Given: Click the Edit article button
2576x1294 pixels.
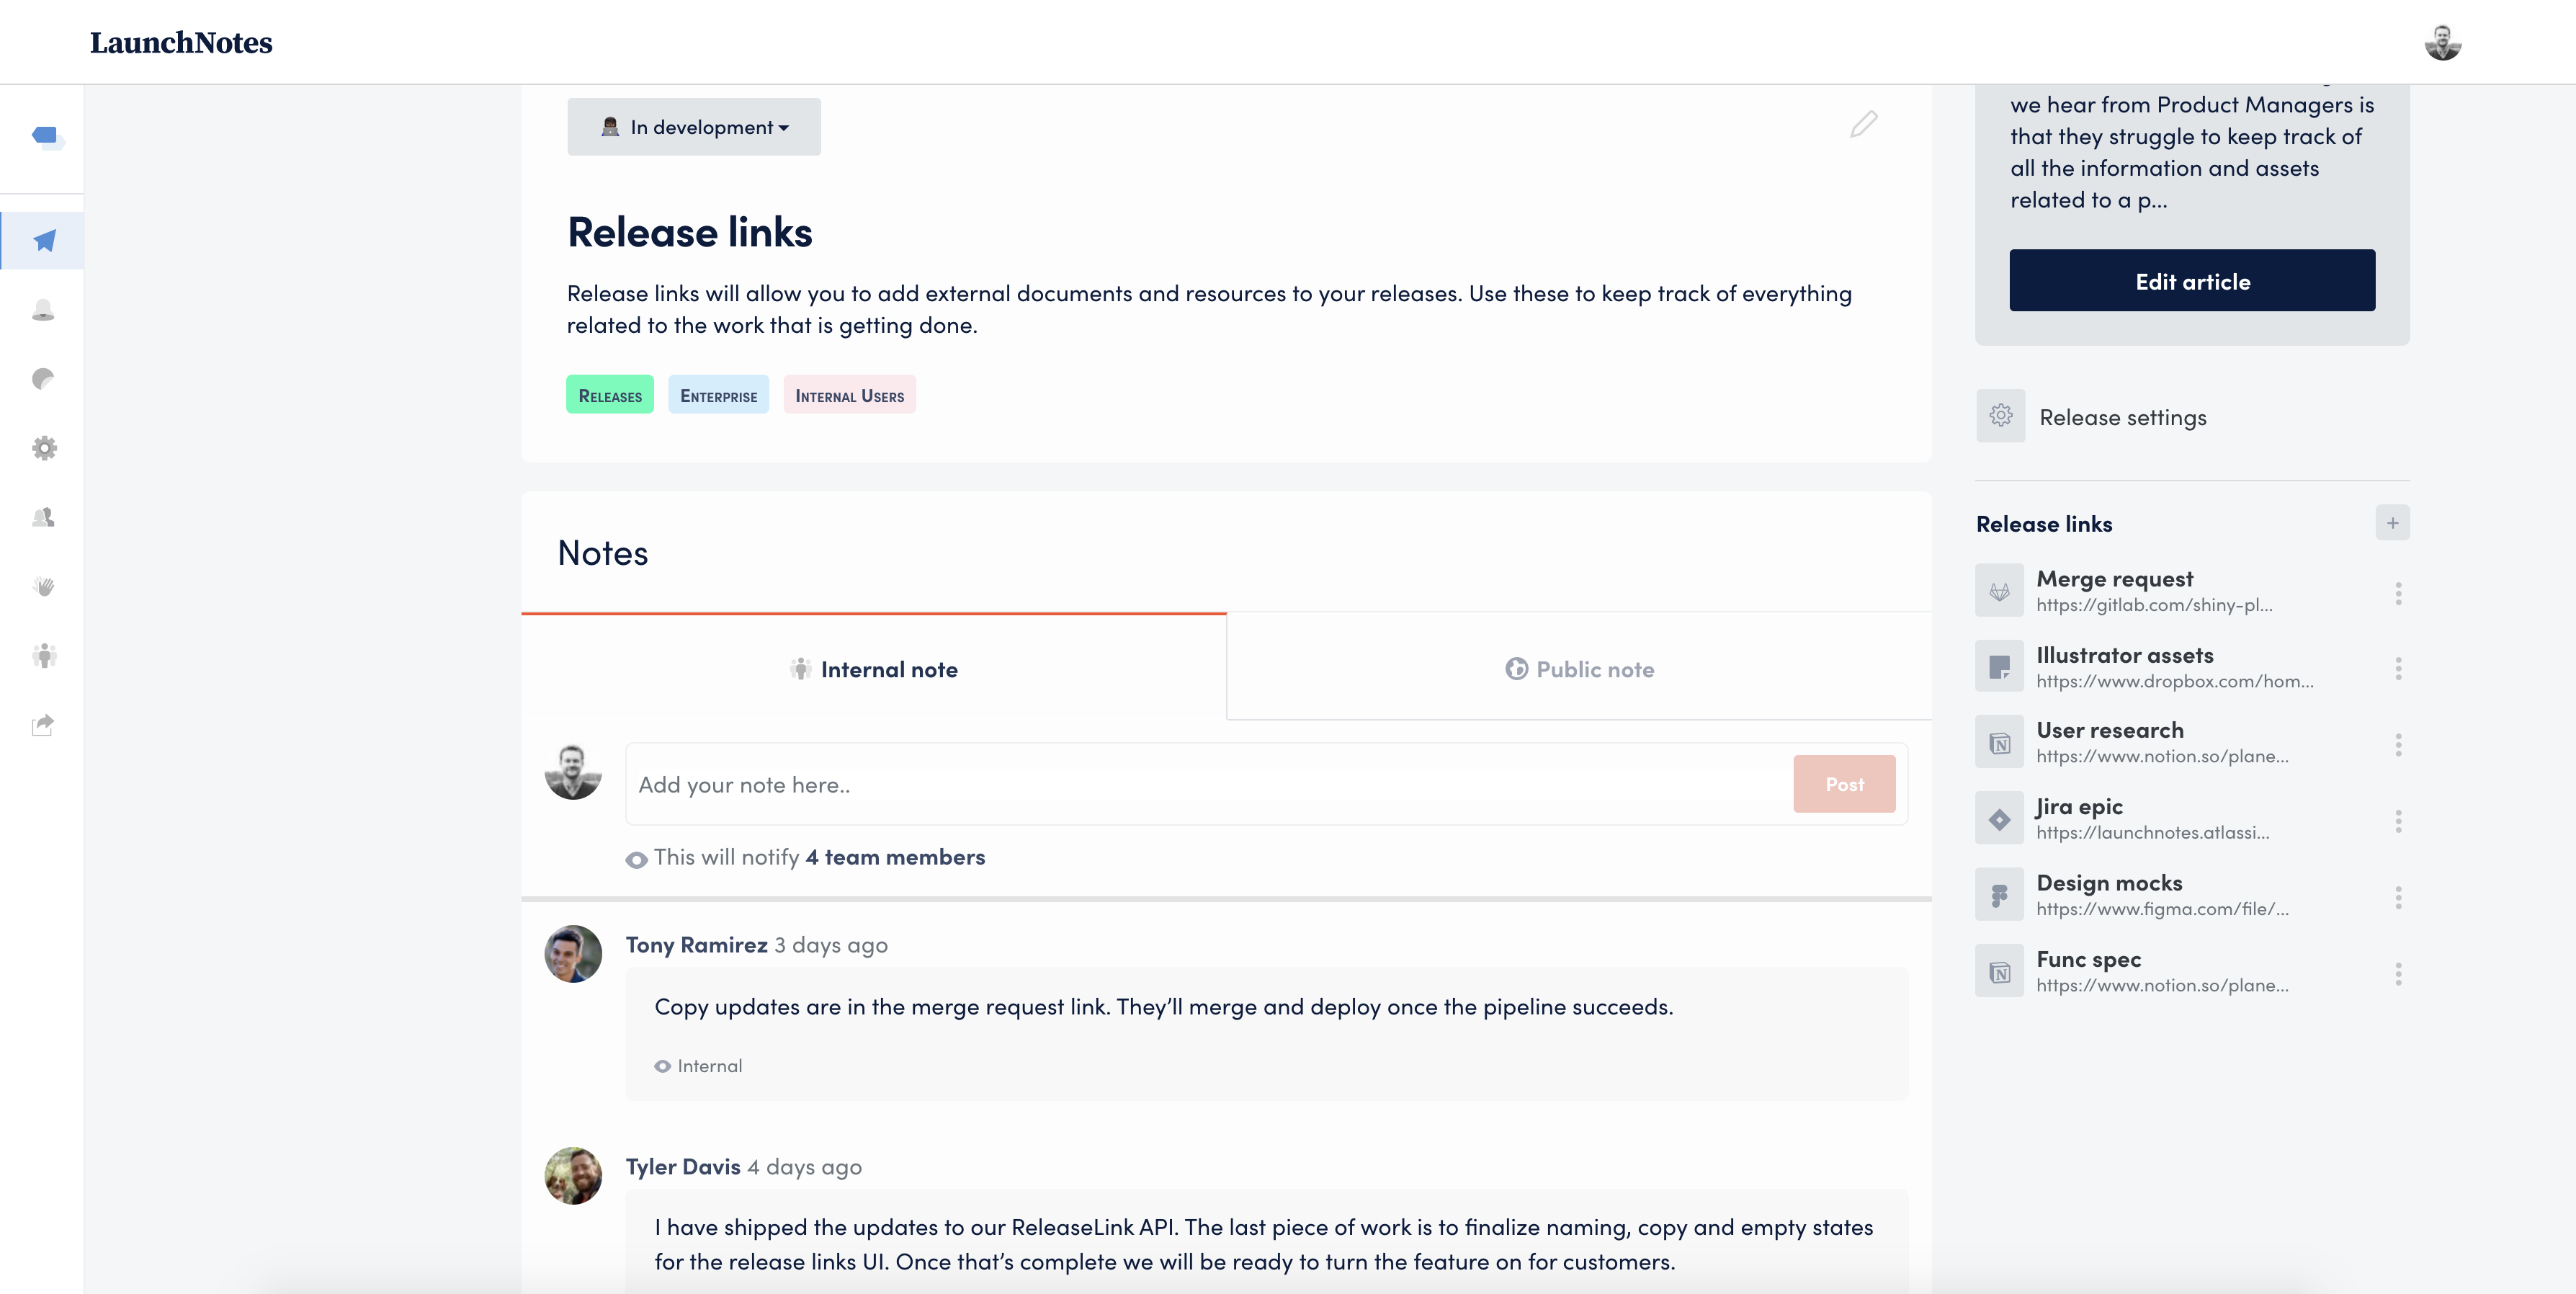Looking at the screenshot, I should point(2192,281).
